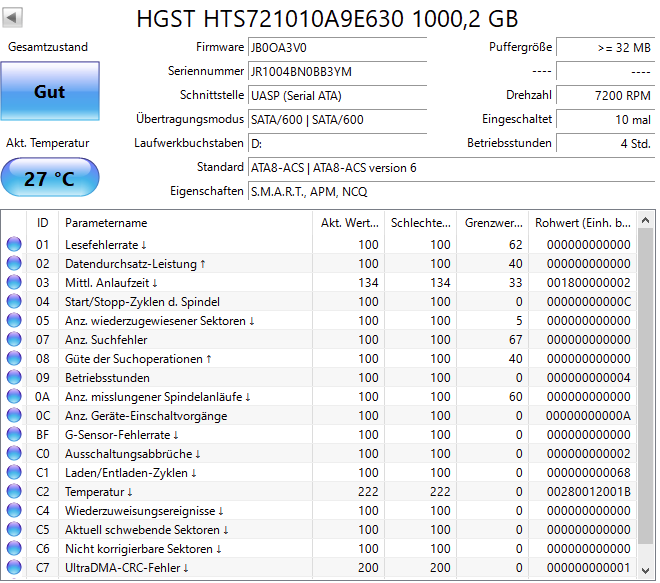
Task: Click the Gut health status button
Action: [50, 91]
